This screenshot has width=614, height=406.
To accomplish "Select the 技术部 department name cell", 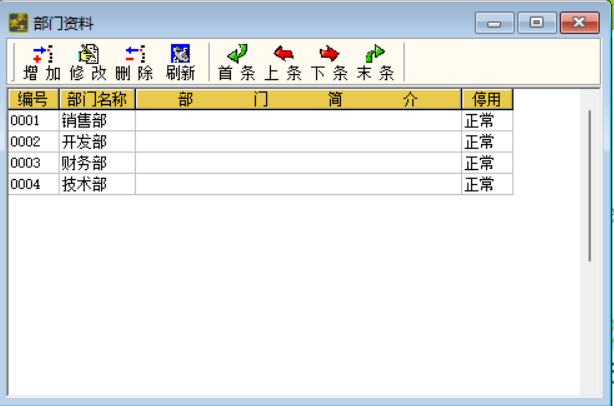I will point(97,184).
